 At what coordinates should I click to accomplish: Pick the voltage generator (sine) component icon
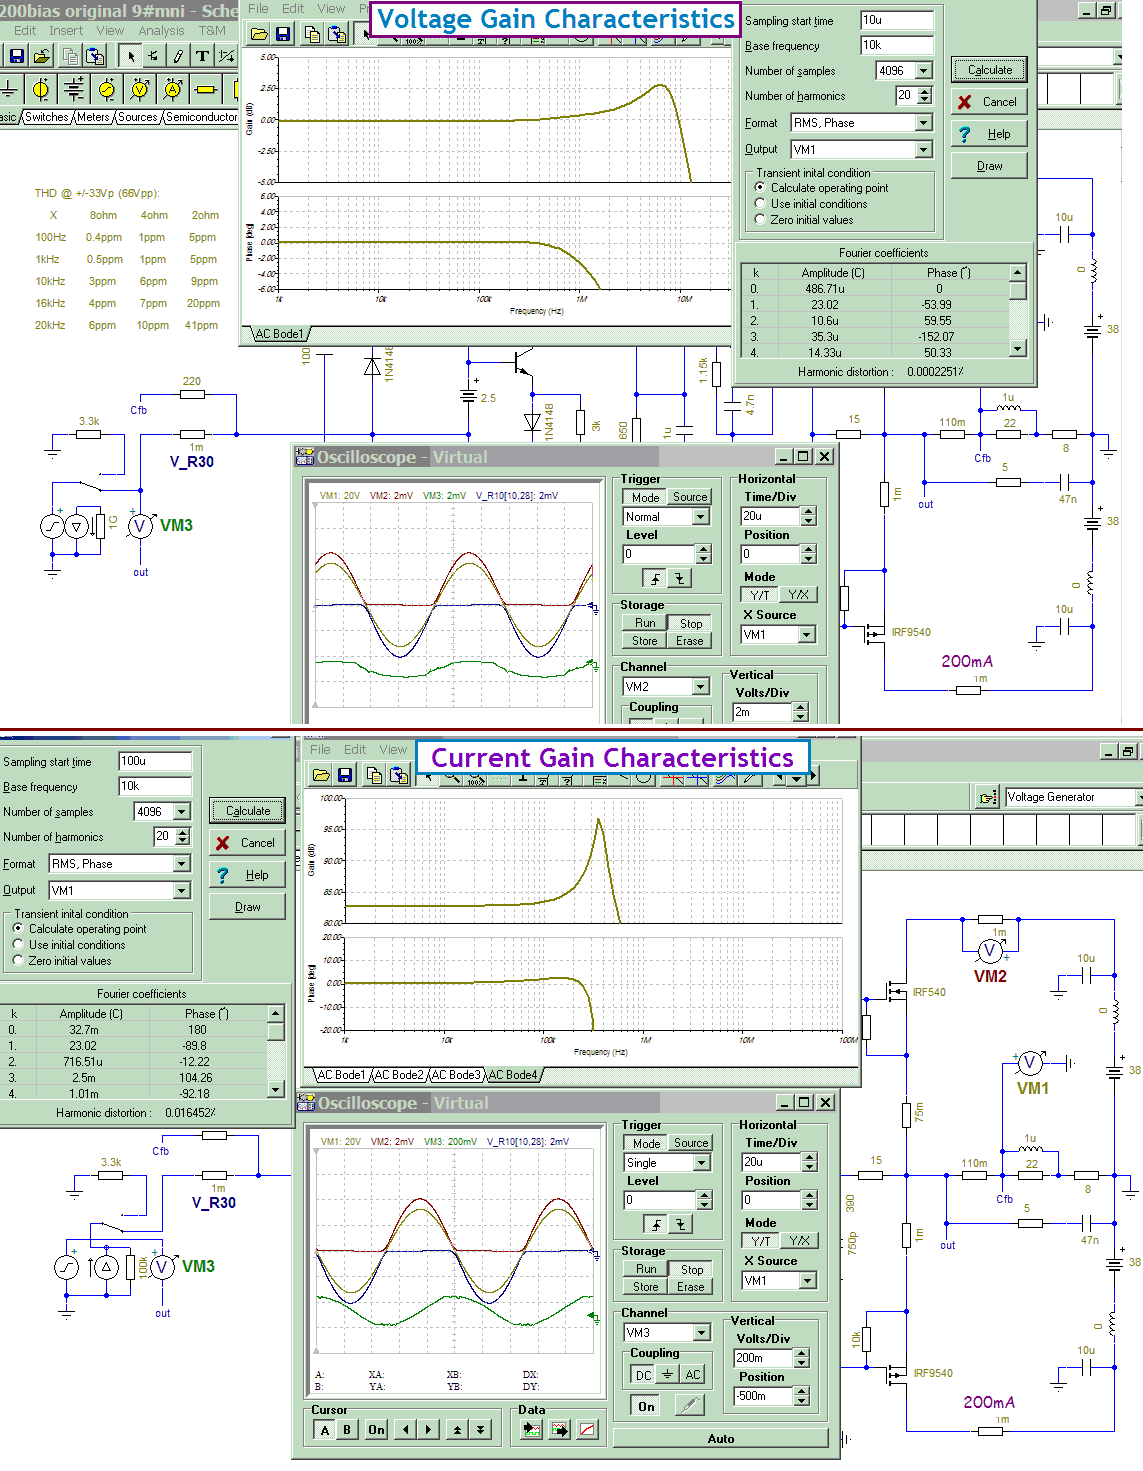107,90
